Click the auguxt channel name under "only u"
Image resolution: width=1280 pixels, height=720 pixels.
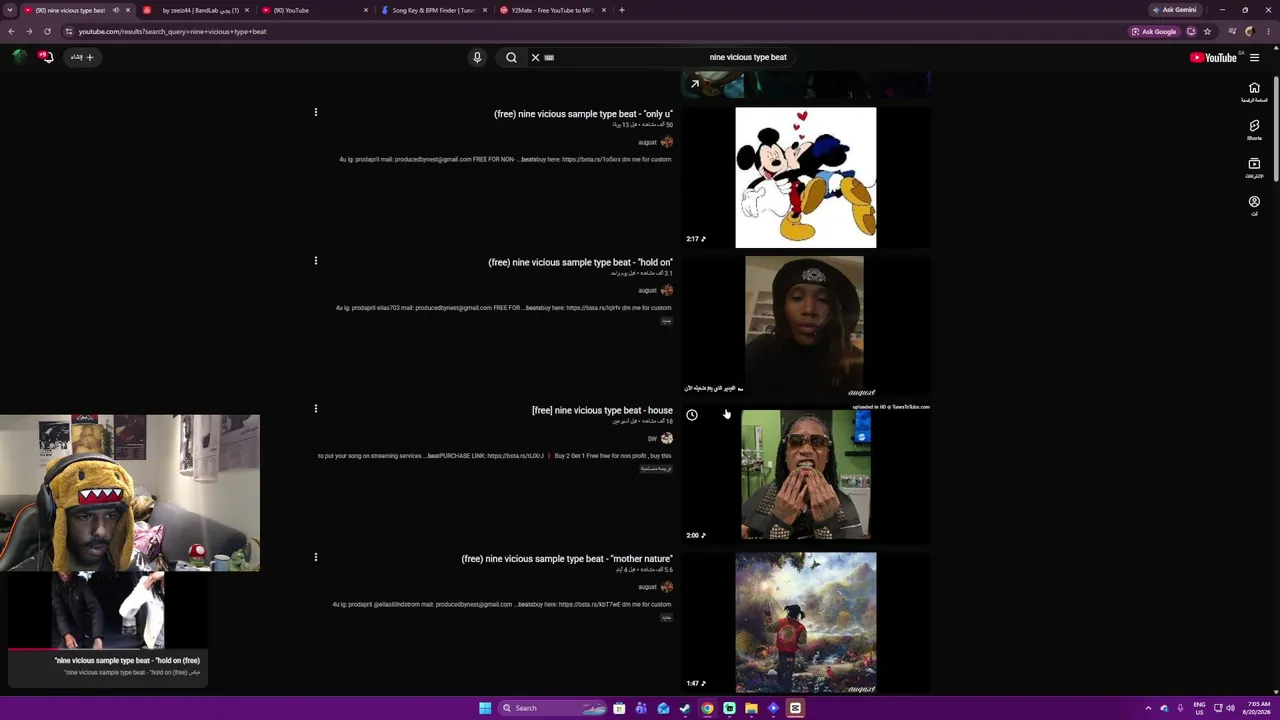pyautogui.click(x=647, y=142)
